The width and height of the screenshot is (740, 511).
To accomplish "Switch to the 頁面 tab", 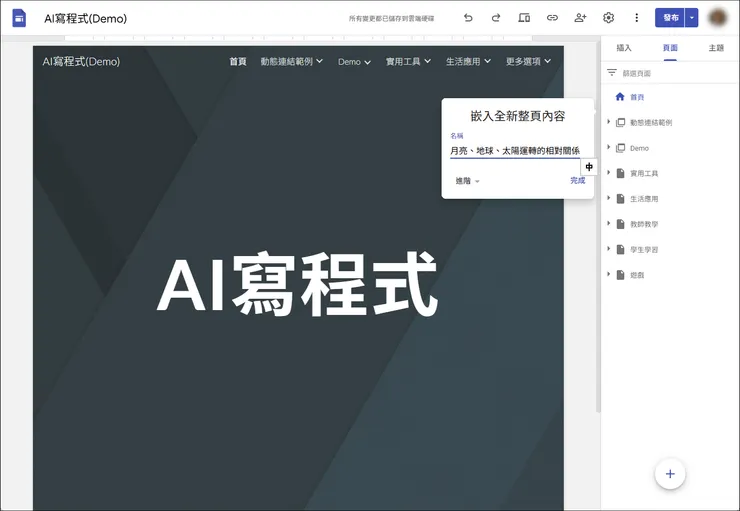I will pos(670,48).
